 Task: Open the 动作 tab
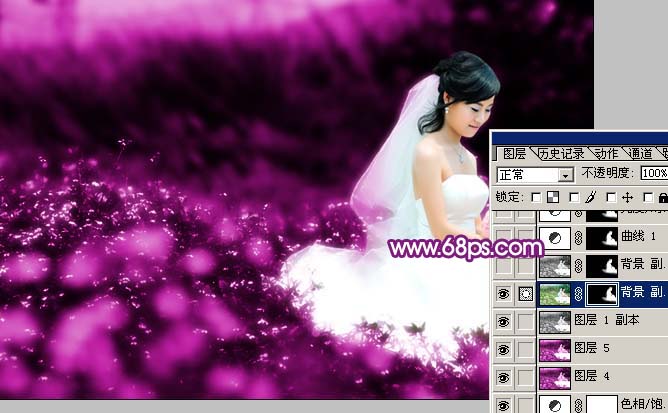[x=606, y=153]
